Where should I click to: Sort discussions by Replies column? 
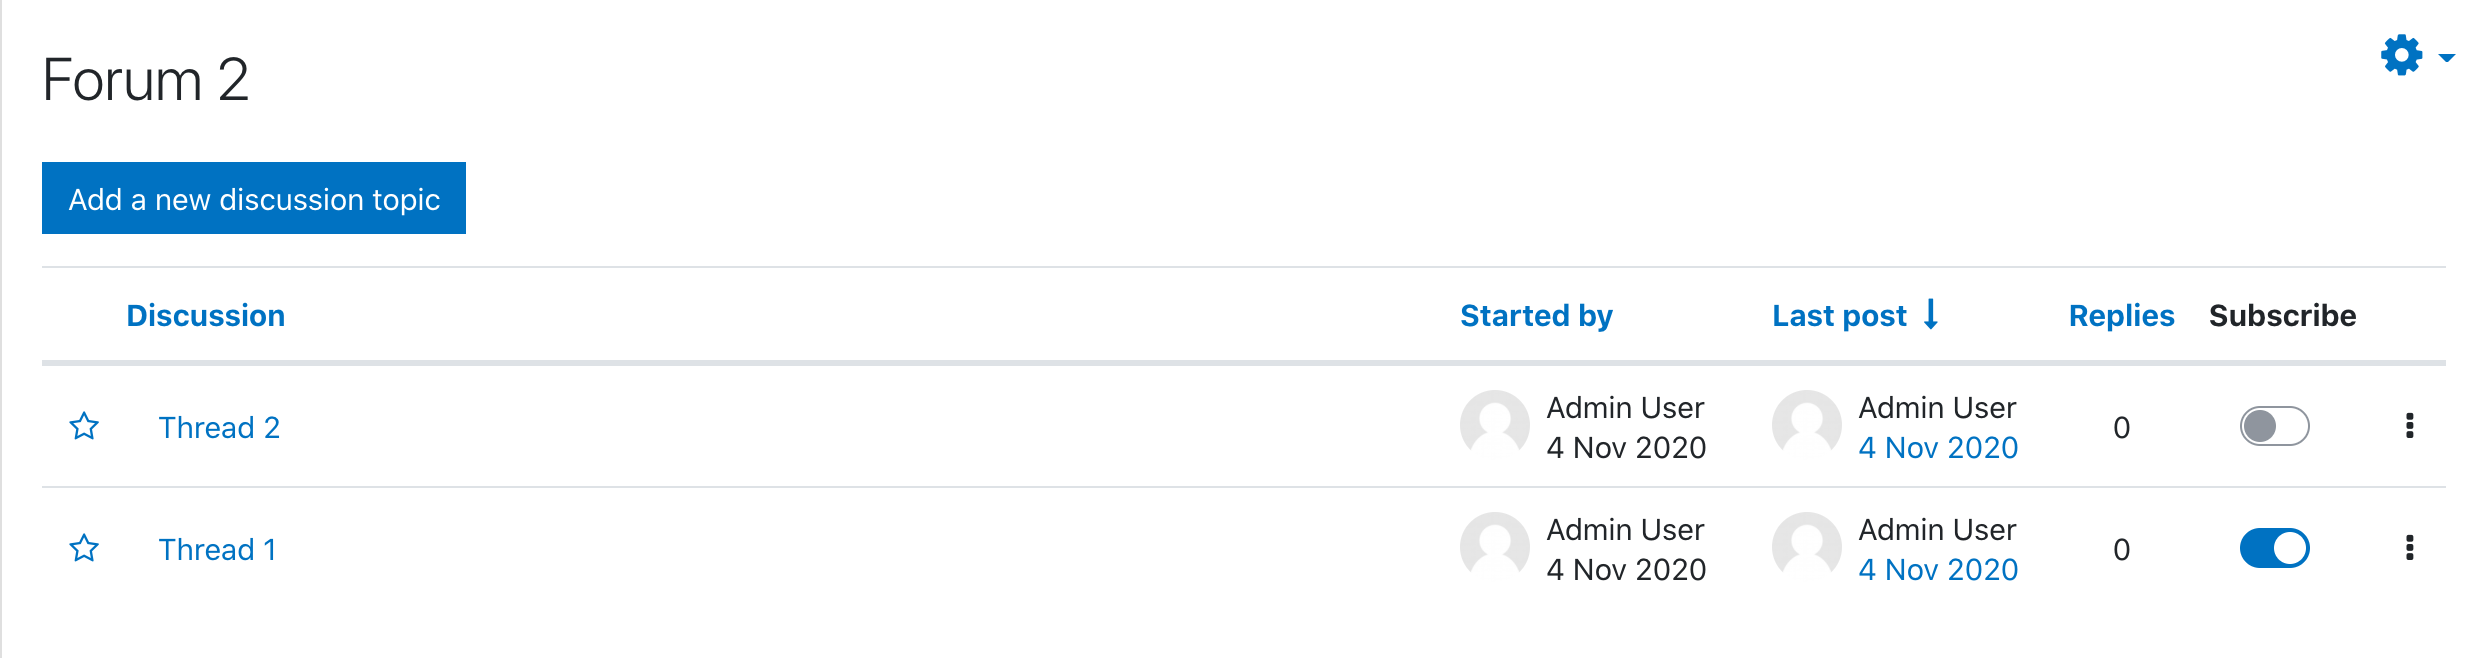2121,316
